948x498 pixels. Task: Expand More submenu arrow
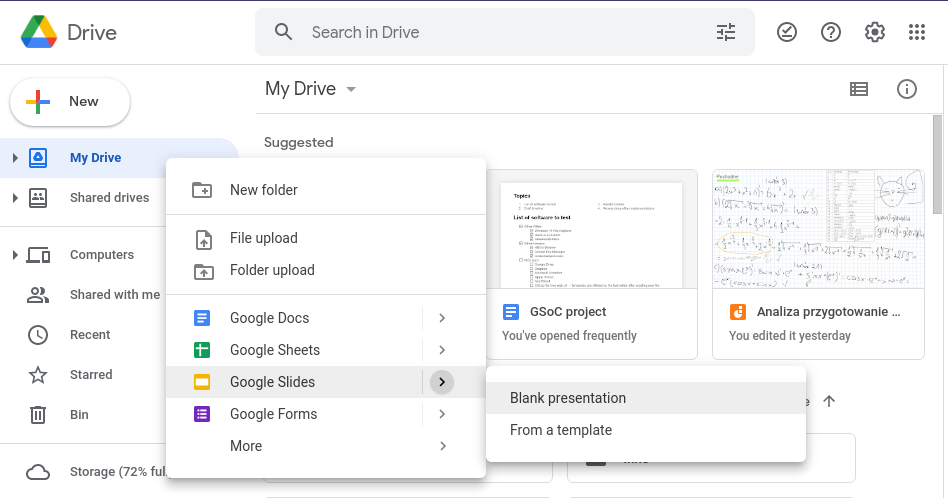[442, 446]
